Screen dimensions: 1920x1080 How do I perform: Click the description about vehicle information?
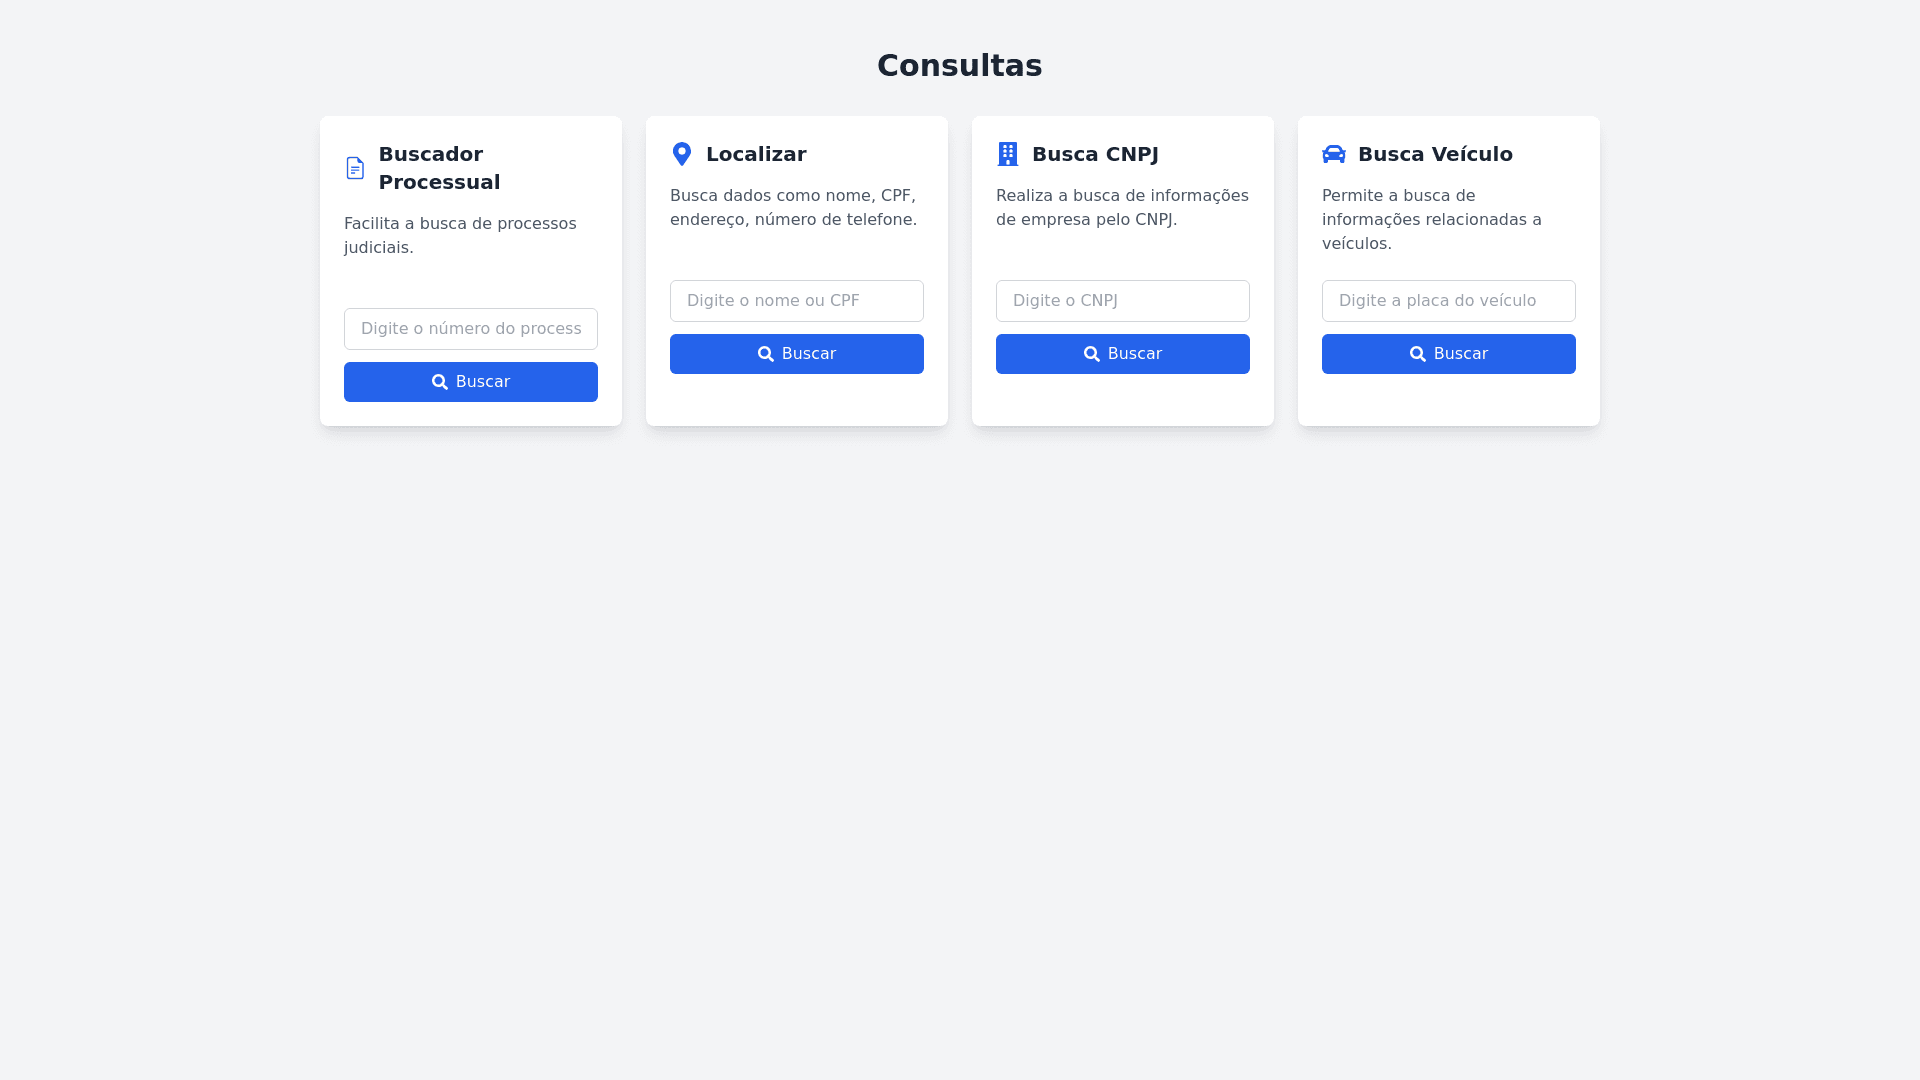1432,220
